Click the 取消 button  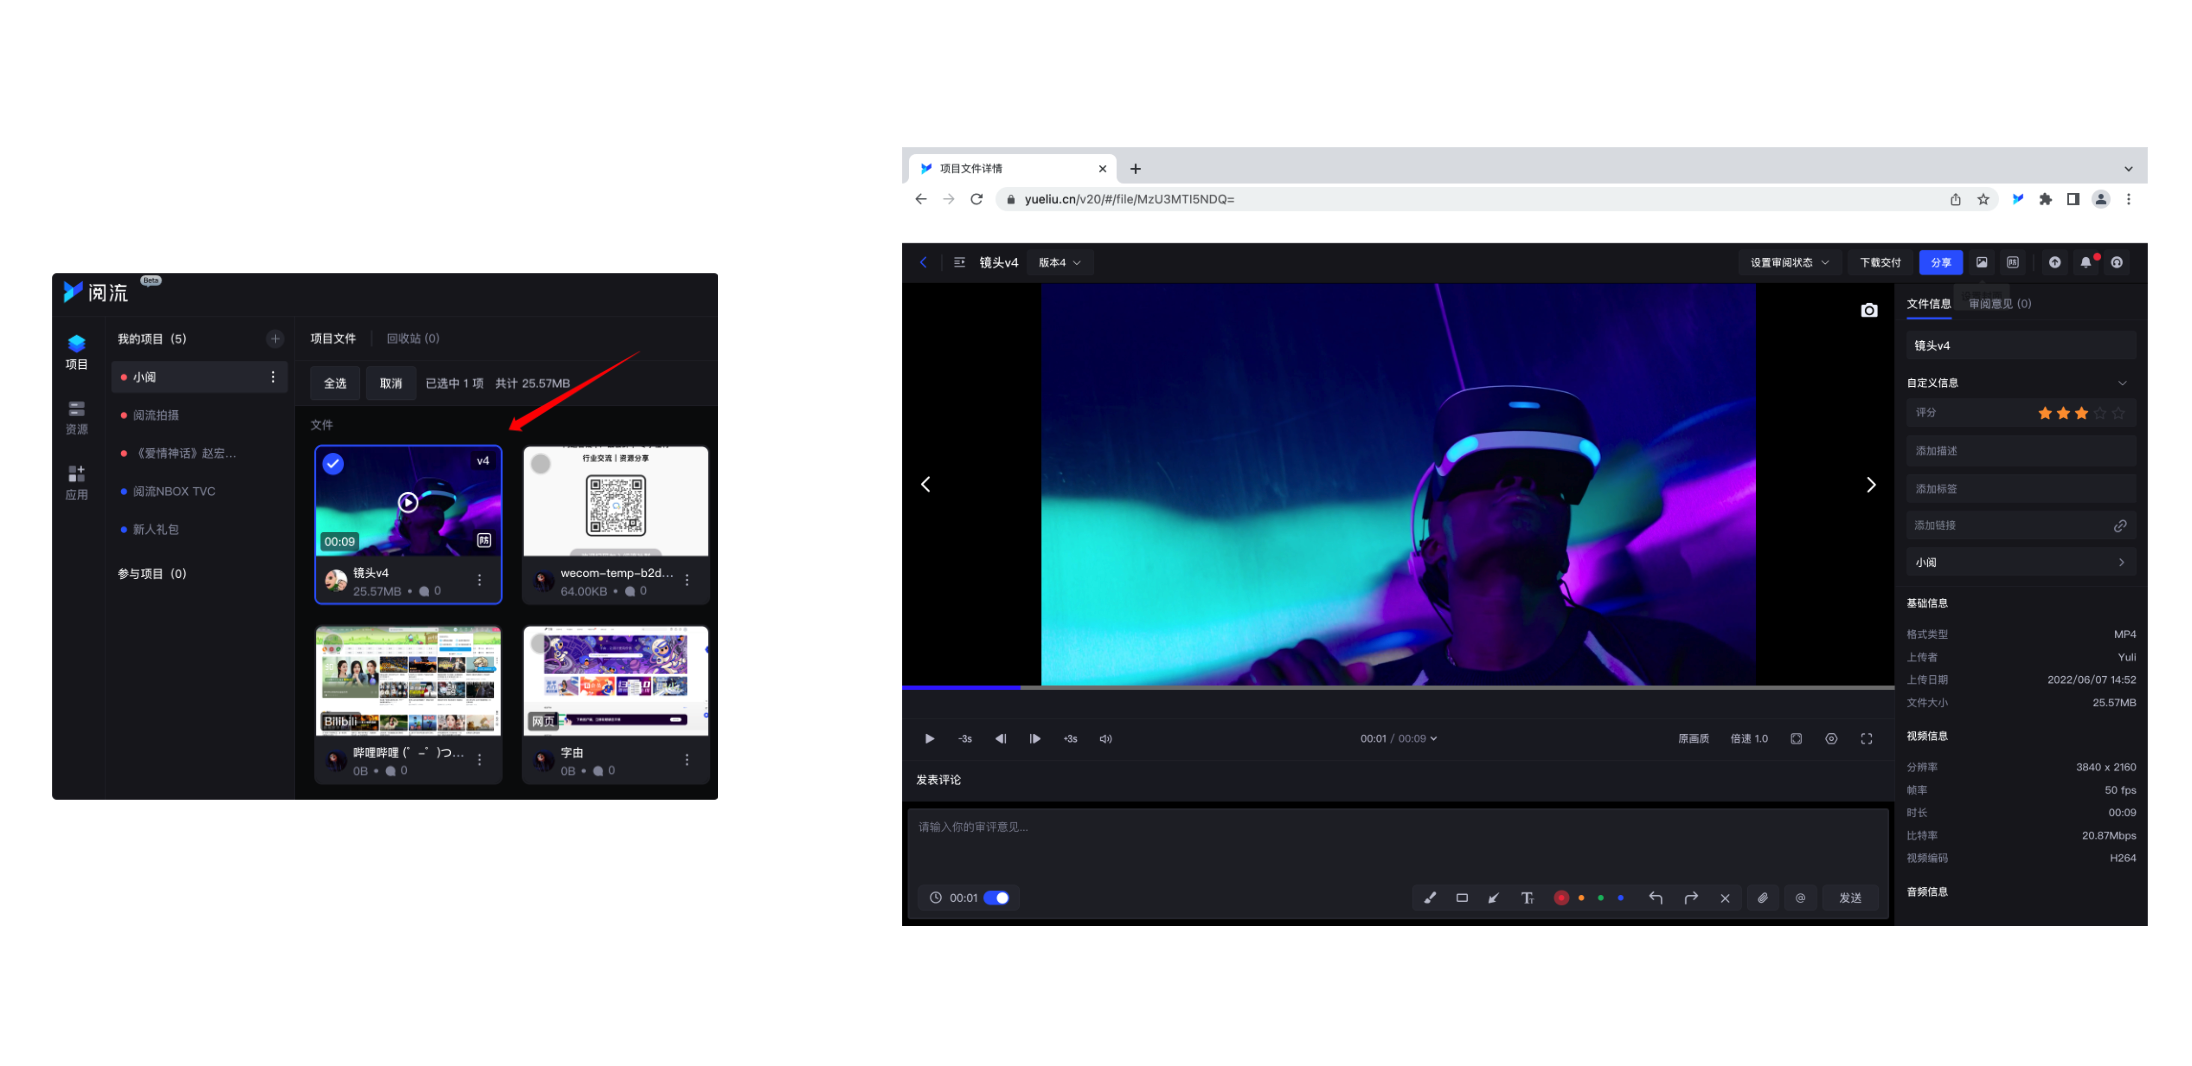coord(391,384)
